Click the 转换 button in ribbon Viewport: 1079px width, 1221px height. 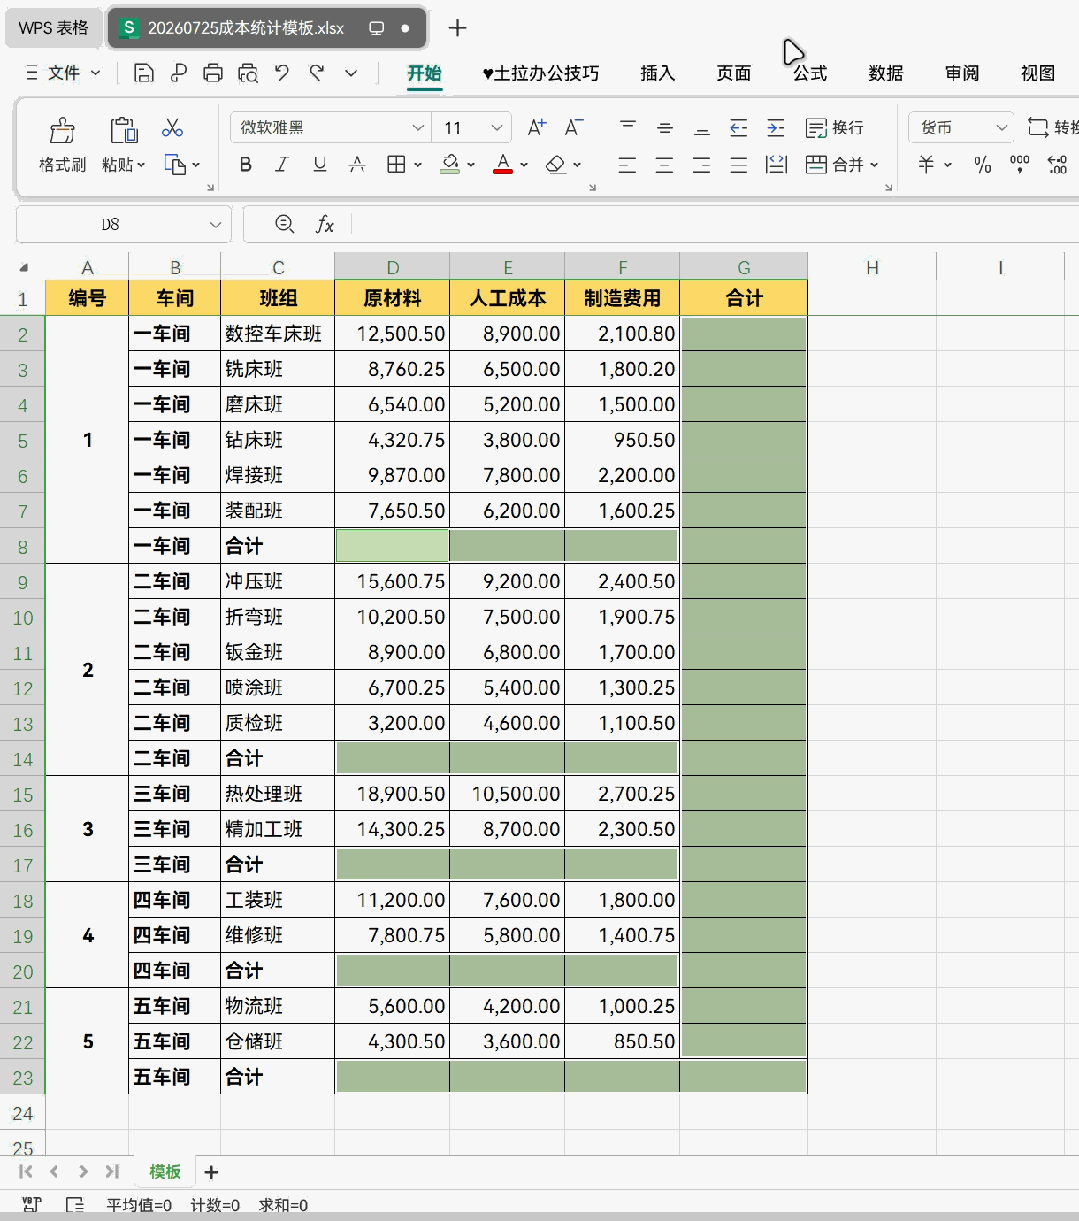pos(1054,128)
